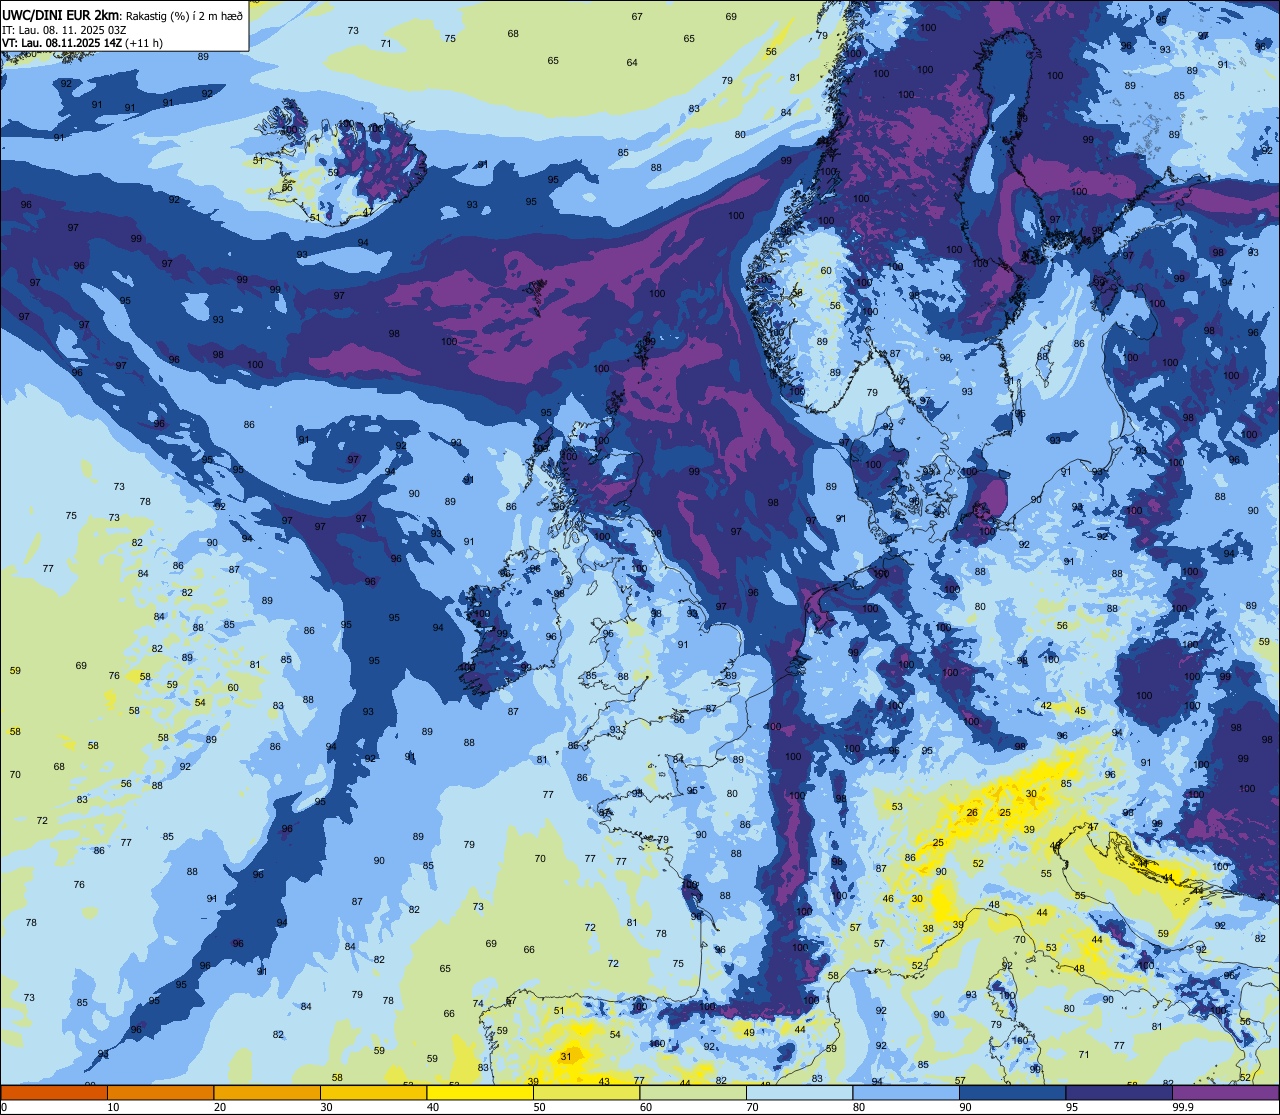1280x1115 pixels.
Task: Choose the 50–60% pale yellow legend segment
Action: point(586,1092)
